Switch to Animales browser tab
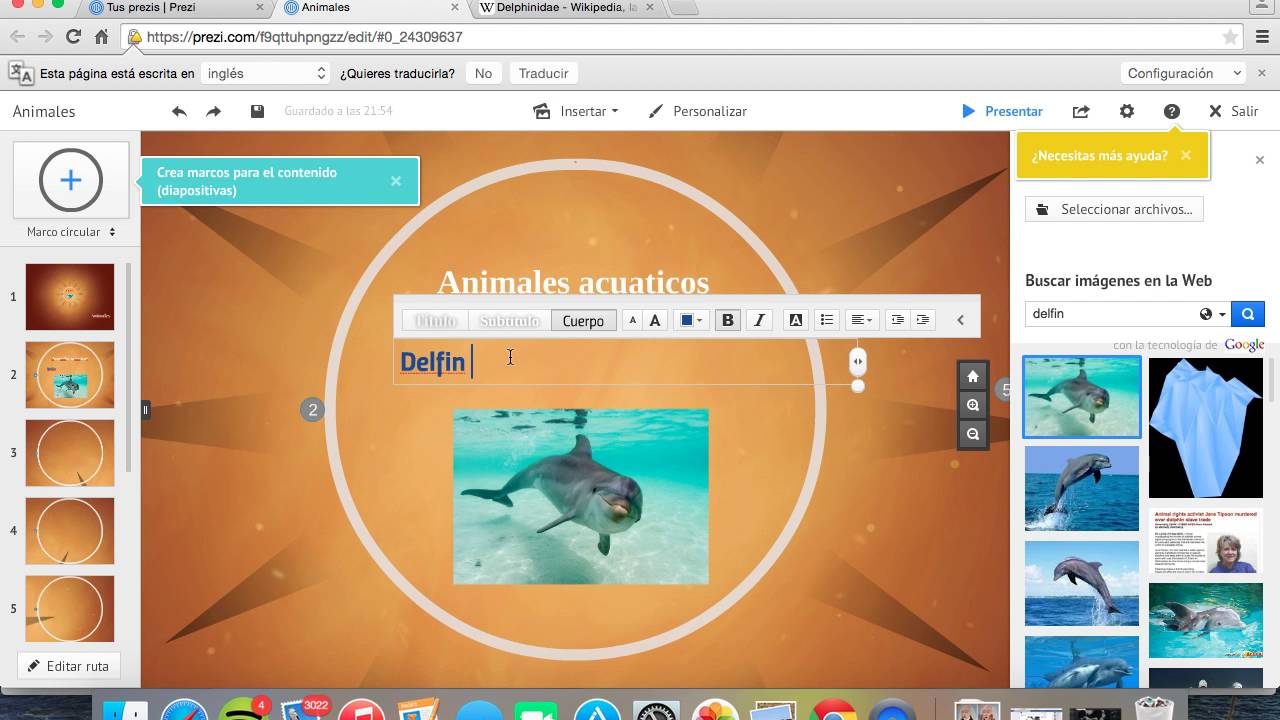 point(370,8)
